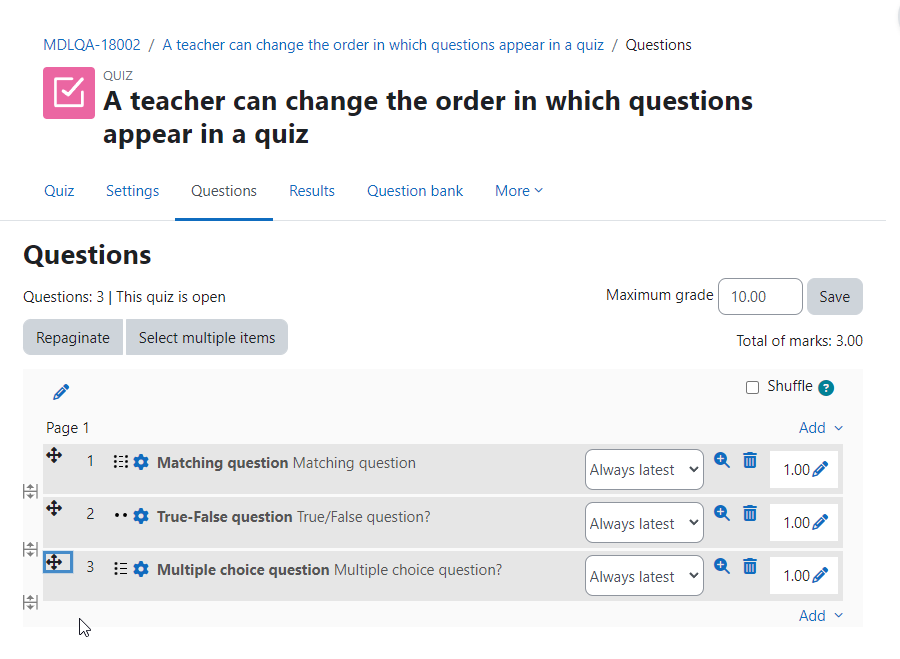The image size is (900, 659).
Task: Open Always latest dropdown for Multiple choice question
Action: point(644,576)
